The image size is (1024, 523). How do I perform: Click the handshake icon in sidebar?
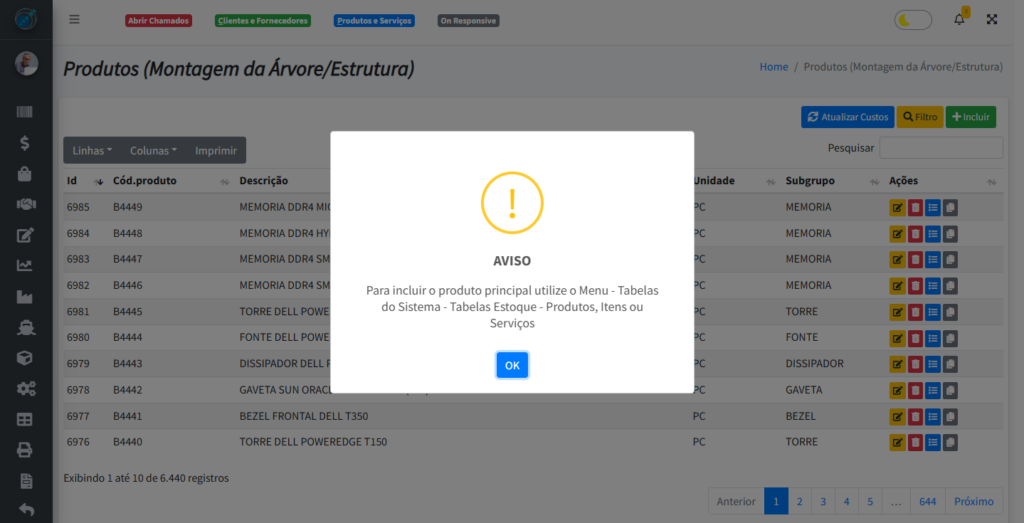[x=25, y=204]
